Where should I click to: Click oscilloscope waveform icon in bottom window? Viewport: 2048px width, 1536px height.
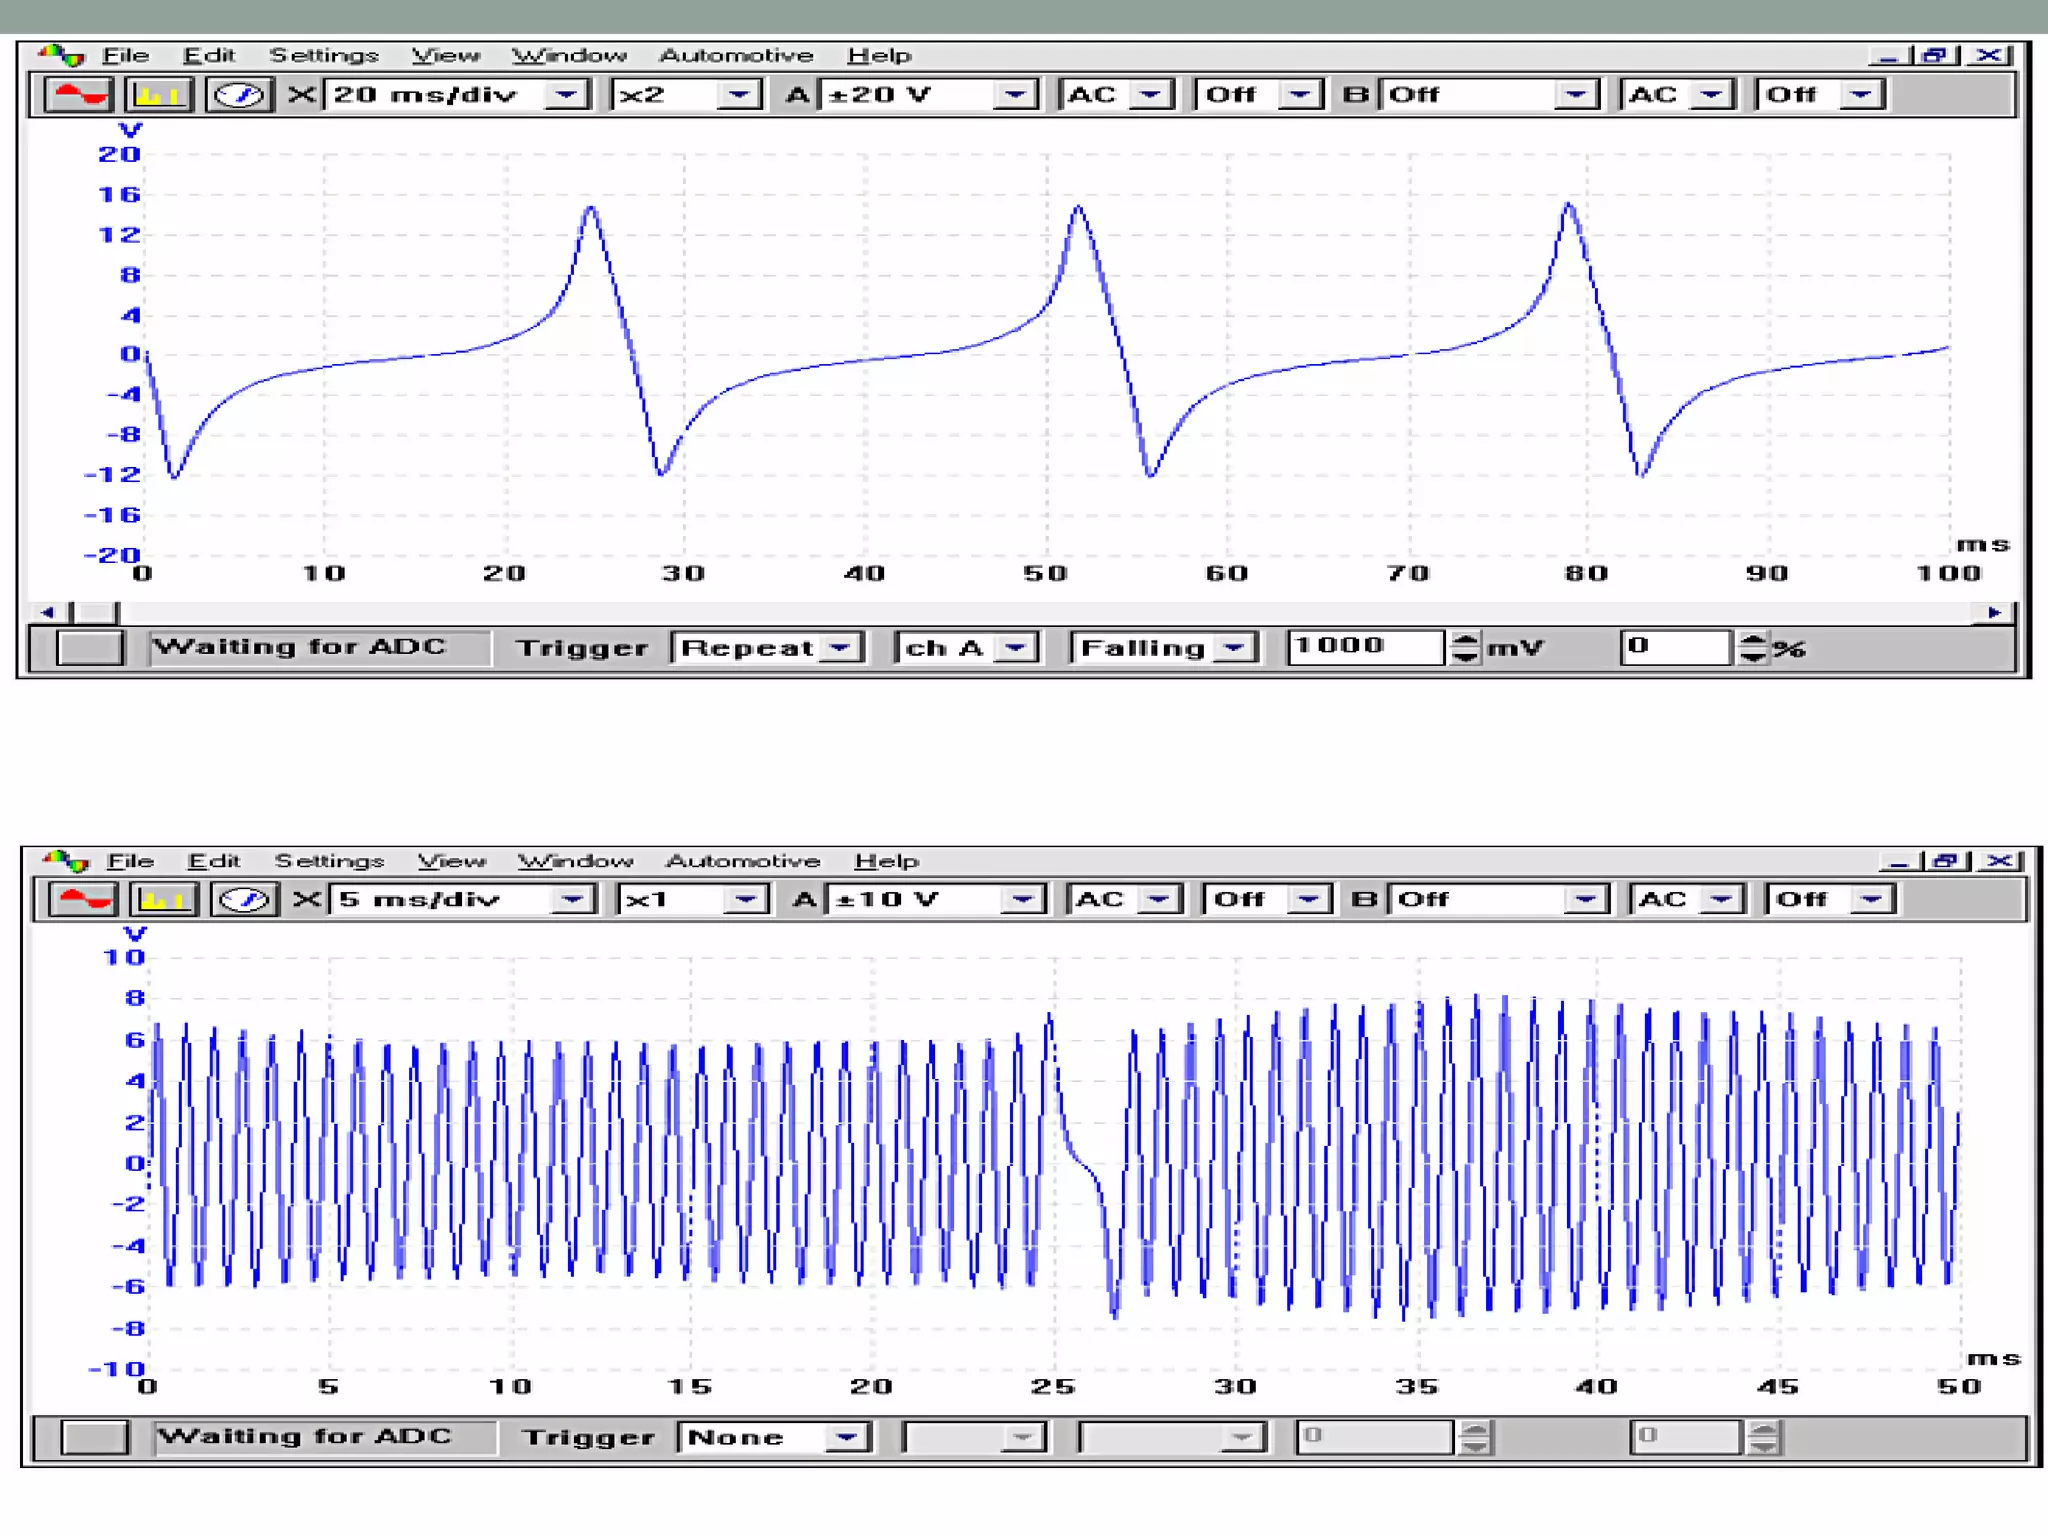(x=85, y=900)
